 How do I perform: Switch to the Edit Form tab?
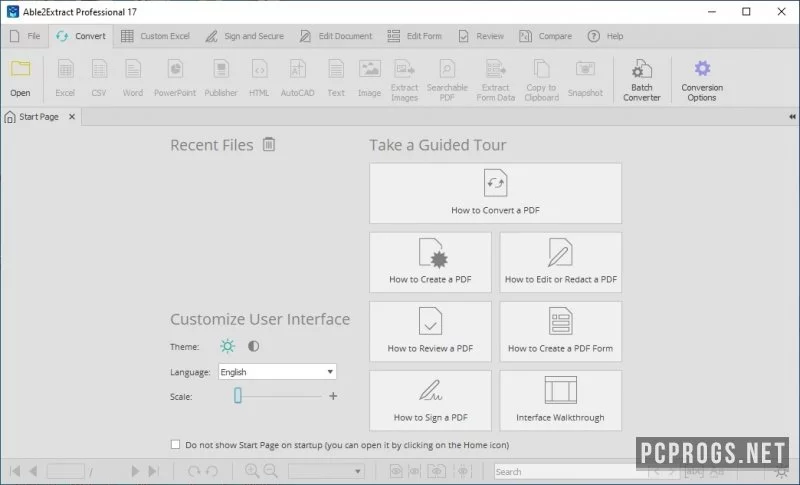pos(415,36)
